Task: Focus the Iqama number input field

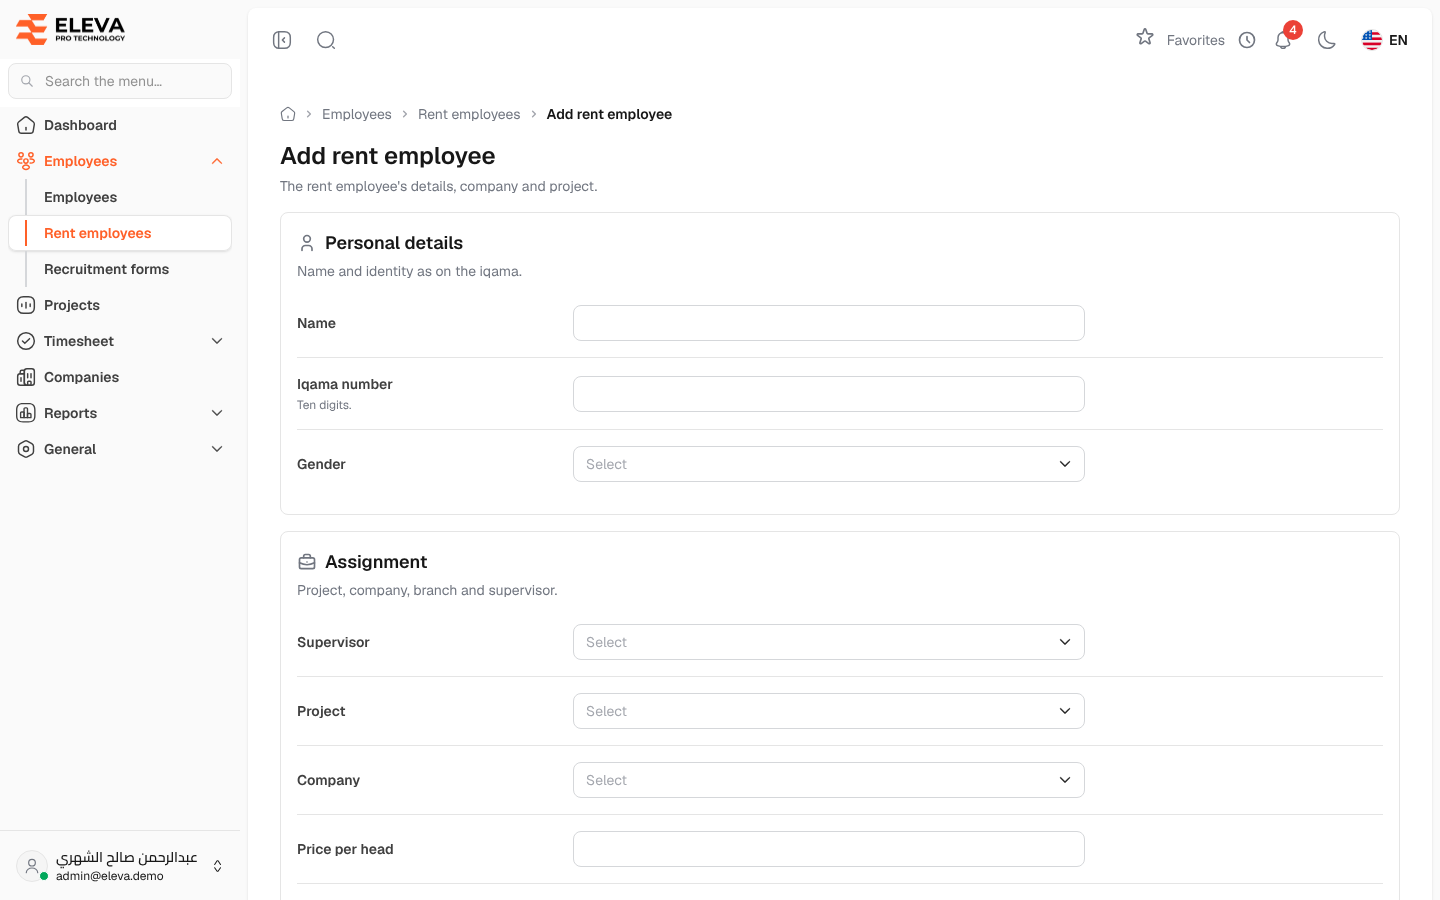Action: [x=829, y=394]
